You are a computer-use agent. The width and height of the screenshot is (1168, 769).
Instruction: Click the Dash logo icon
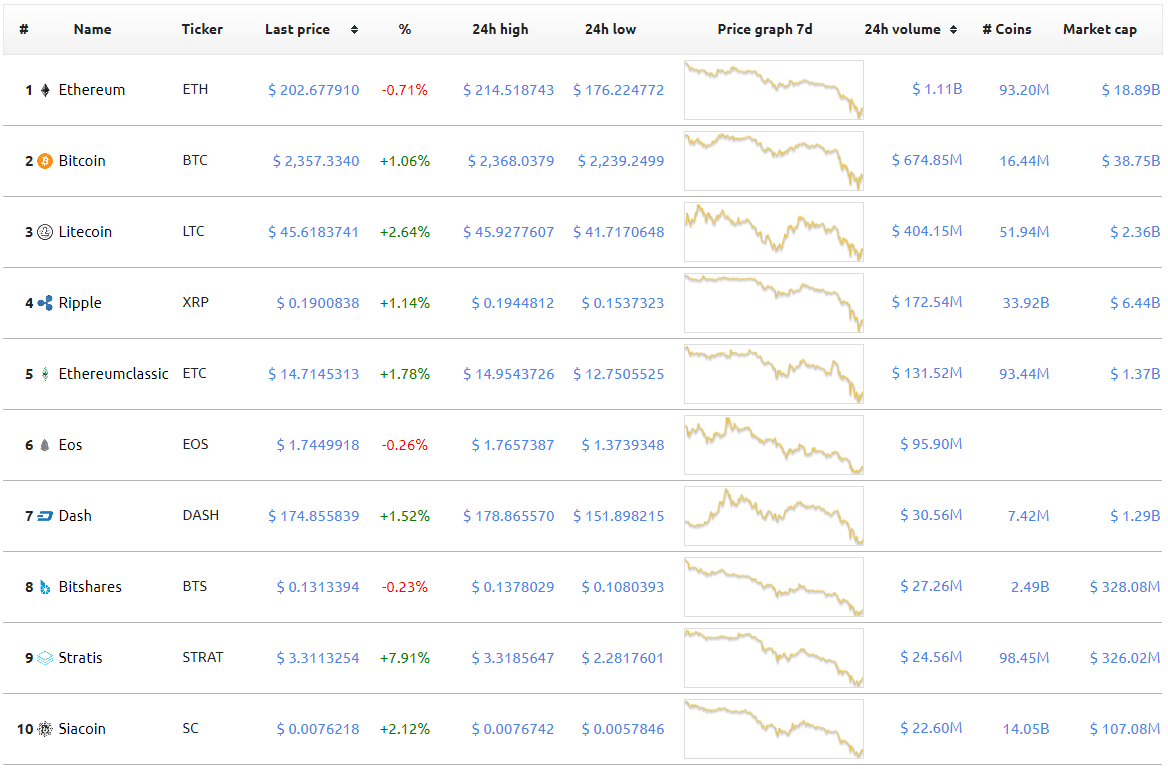[x=45, y=516]
